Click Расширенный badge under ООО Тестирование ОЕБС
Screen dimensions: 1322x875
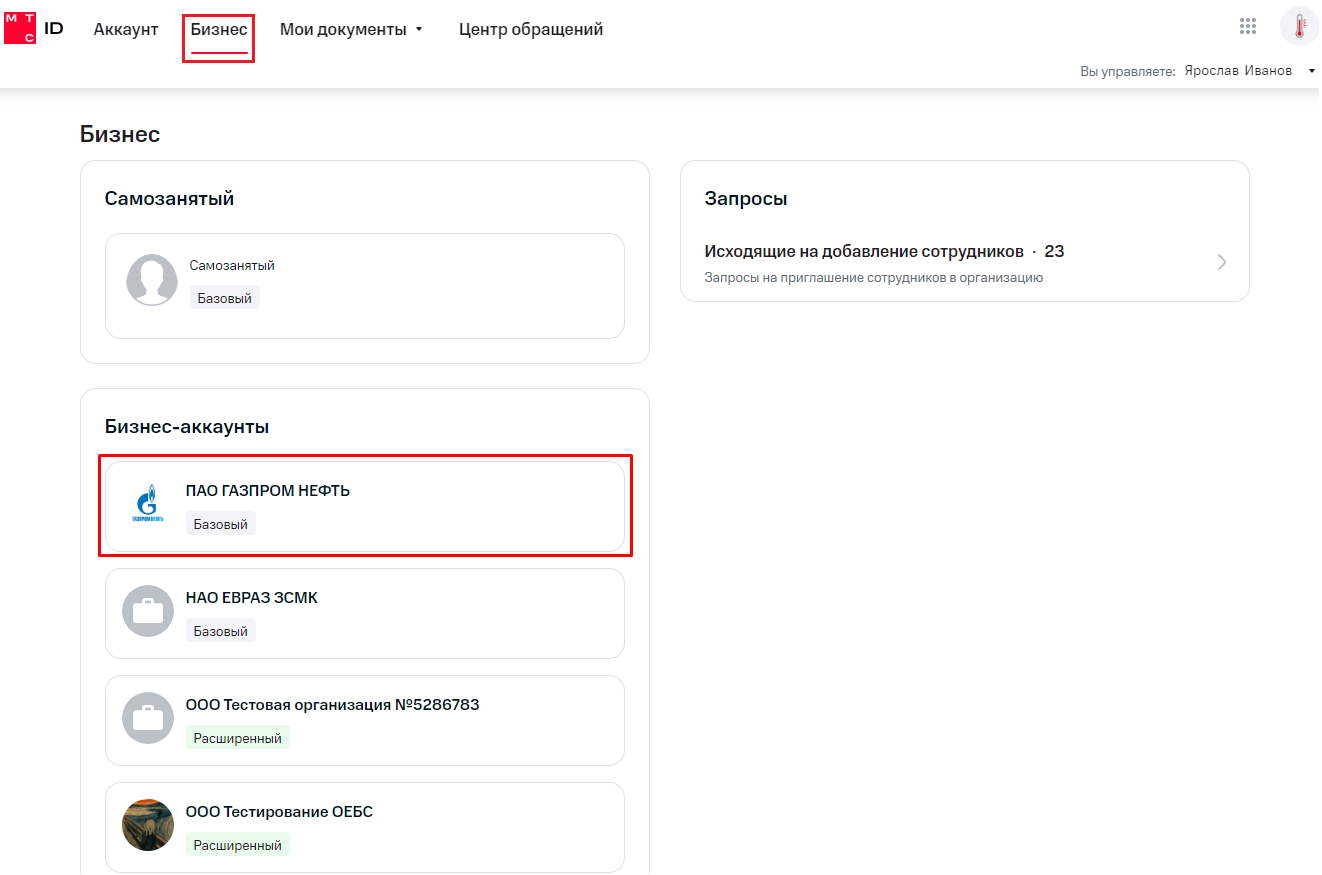point(238,845)
